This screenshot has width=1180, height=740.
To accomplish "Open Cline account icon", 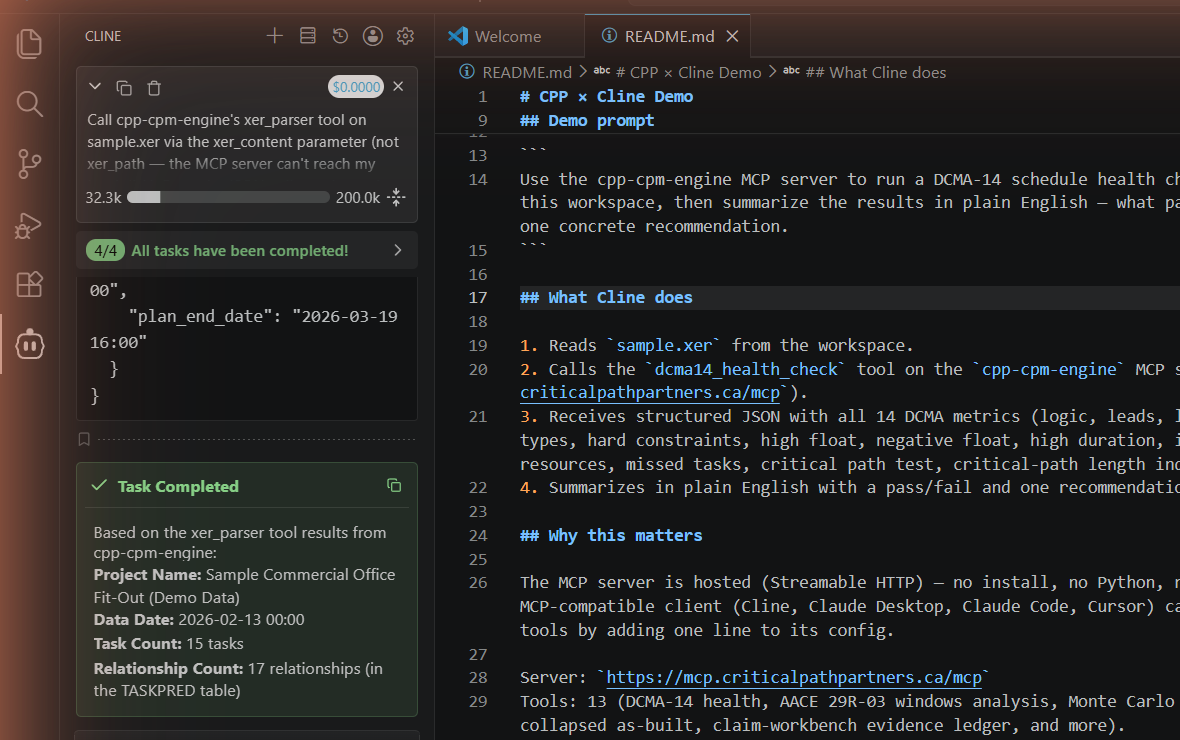I will point(373,36).
